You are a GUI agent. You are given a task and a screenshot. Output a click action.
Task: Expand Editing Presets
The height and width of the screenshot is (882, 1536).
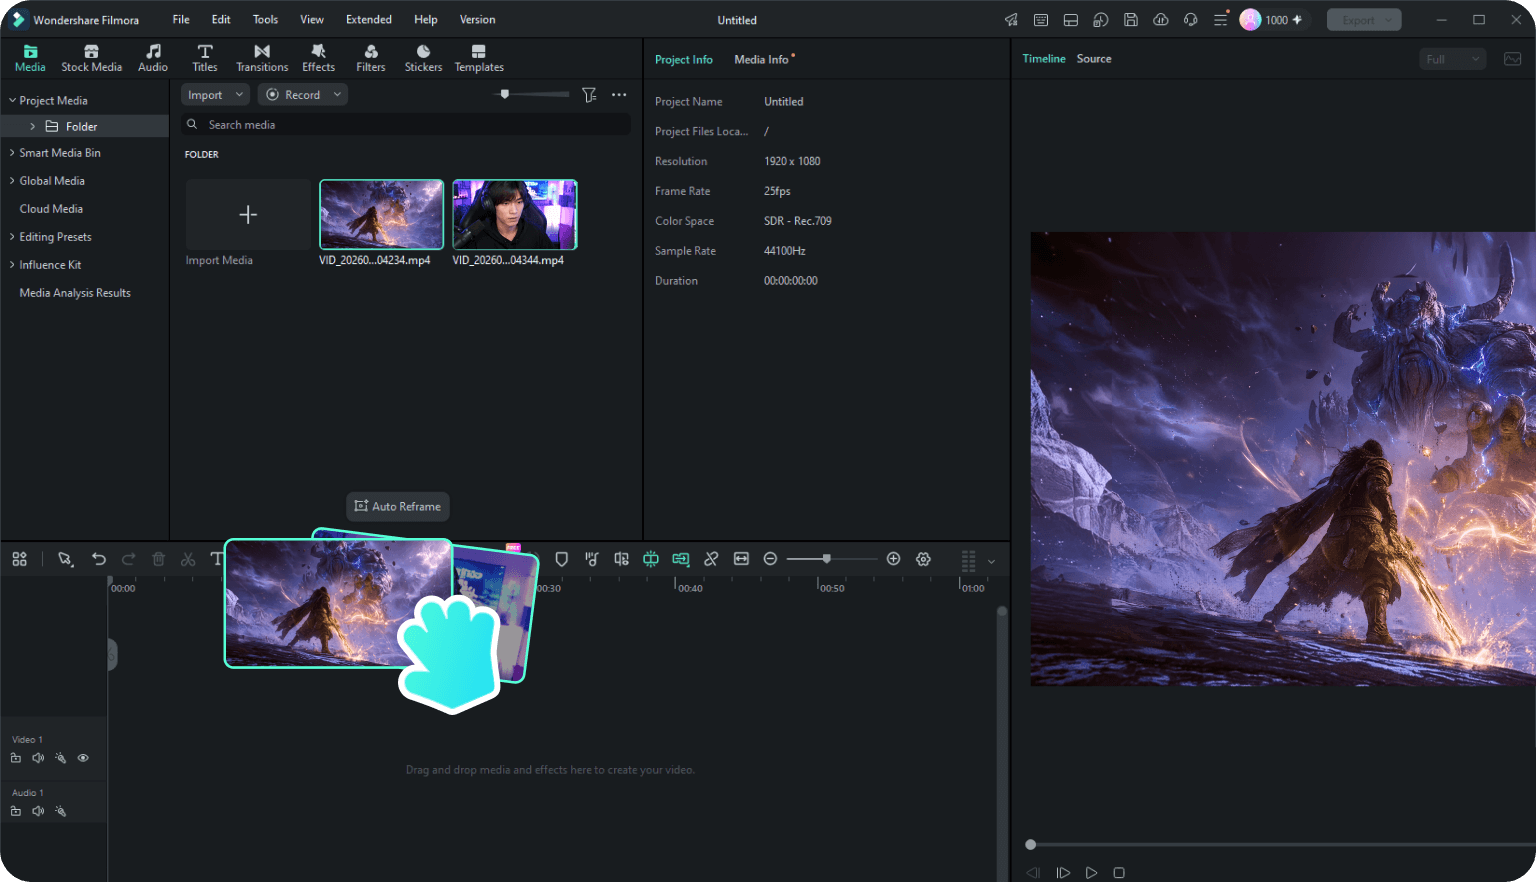[x=12, y=237]
